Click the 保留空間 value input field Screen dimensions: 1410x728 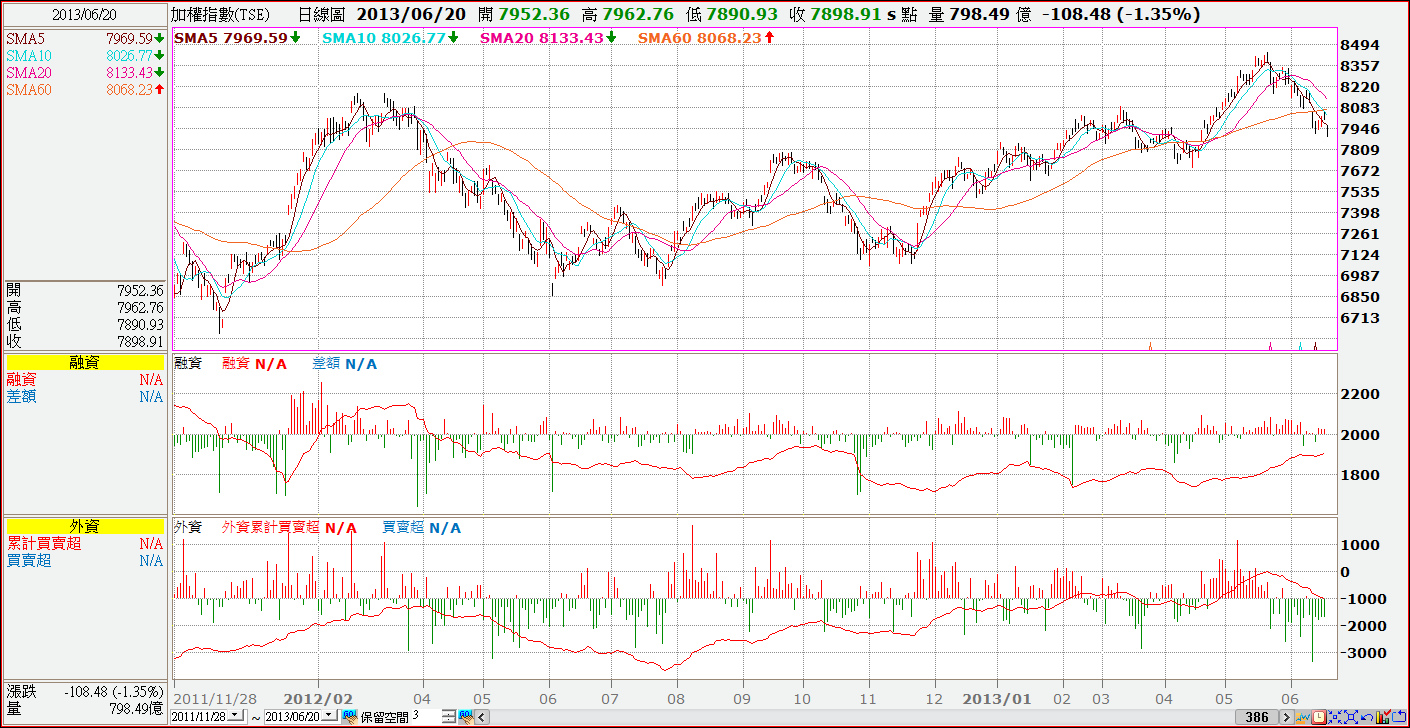pyautogui.click(x=425, y=717)
